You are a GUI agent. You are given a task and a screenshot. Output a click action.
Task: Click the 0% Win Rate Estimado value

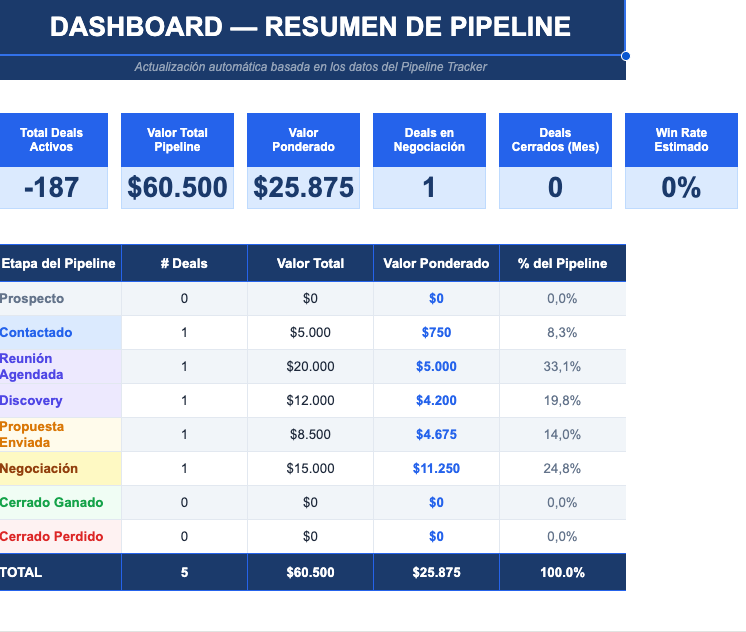click(681, 187)
